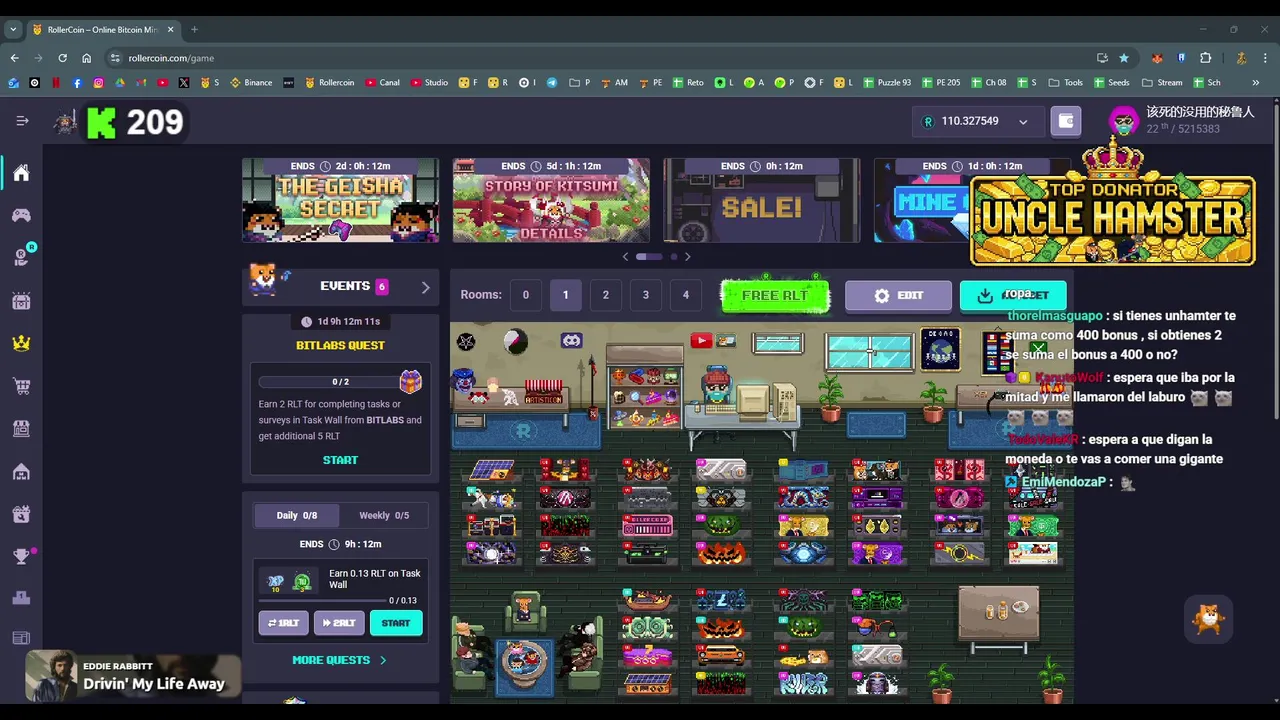Open the Stream bookmark folder
This screenshot has width=1280, height=720.
[1162, 83]
